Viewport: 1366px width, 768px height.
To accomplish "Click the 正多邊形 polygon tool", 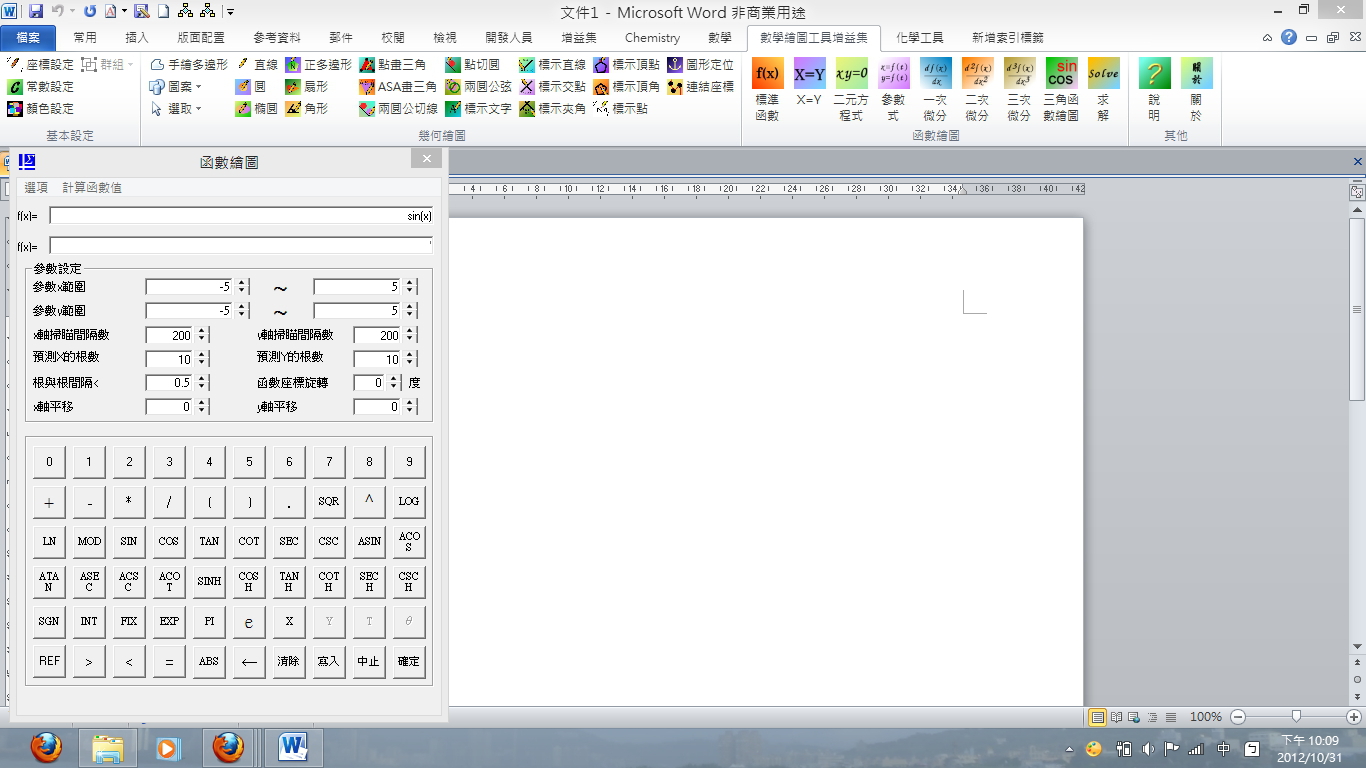I will click(x=319, y=64).
